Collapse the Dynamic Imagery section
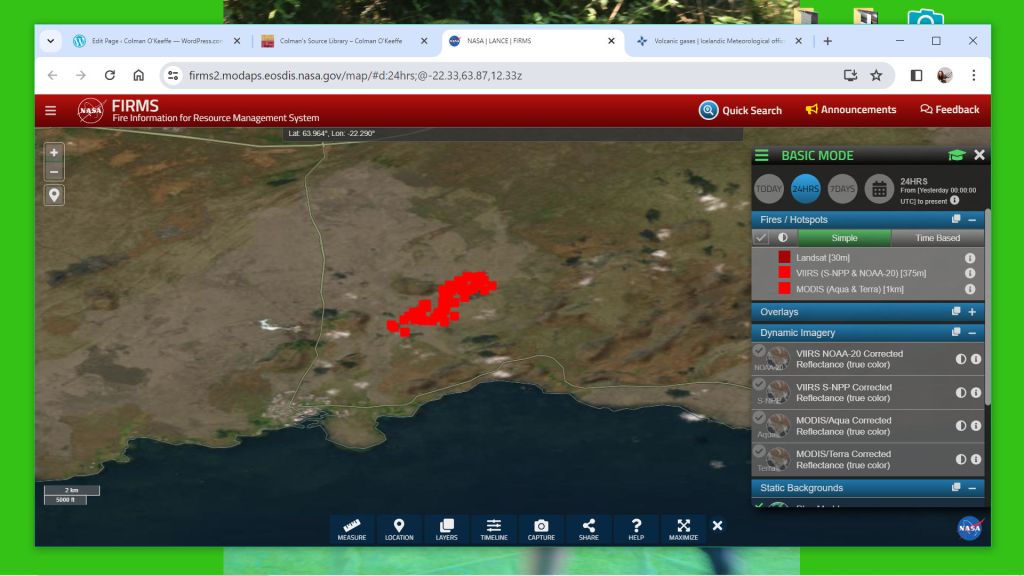 [971, 332]
